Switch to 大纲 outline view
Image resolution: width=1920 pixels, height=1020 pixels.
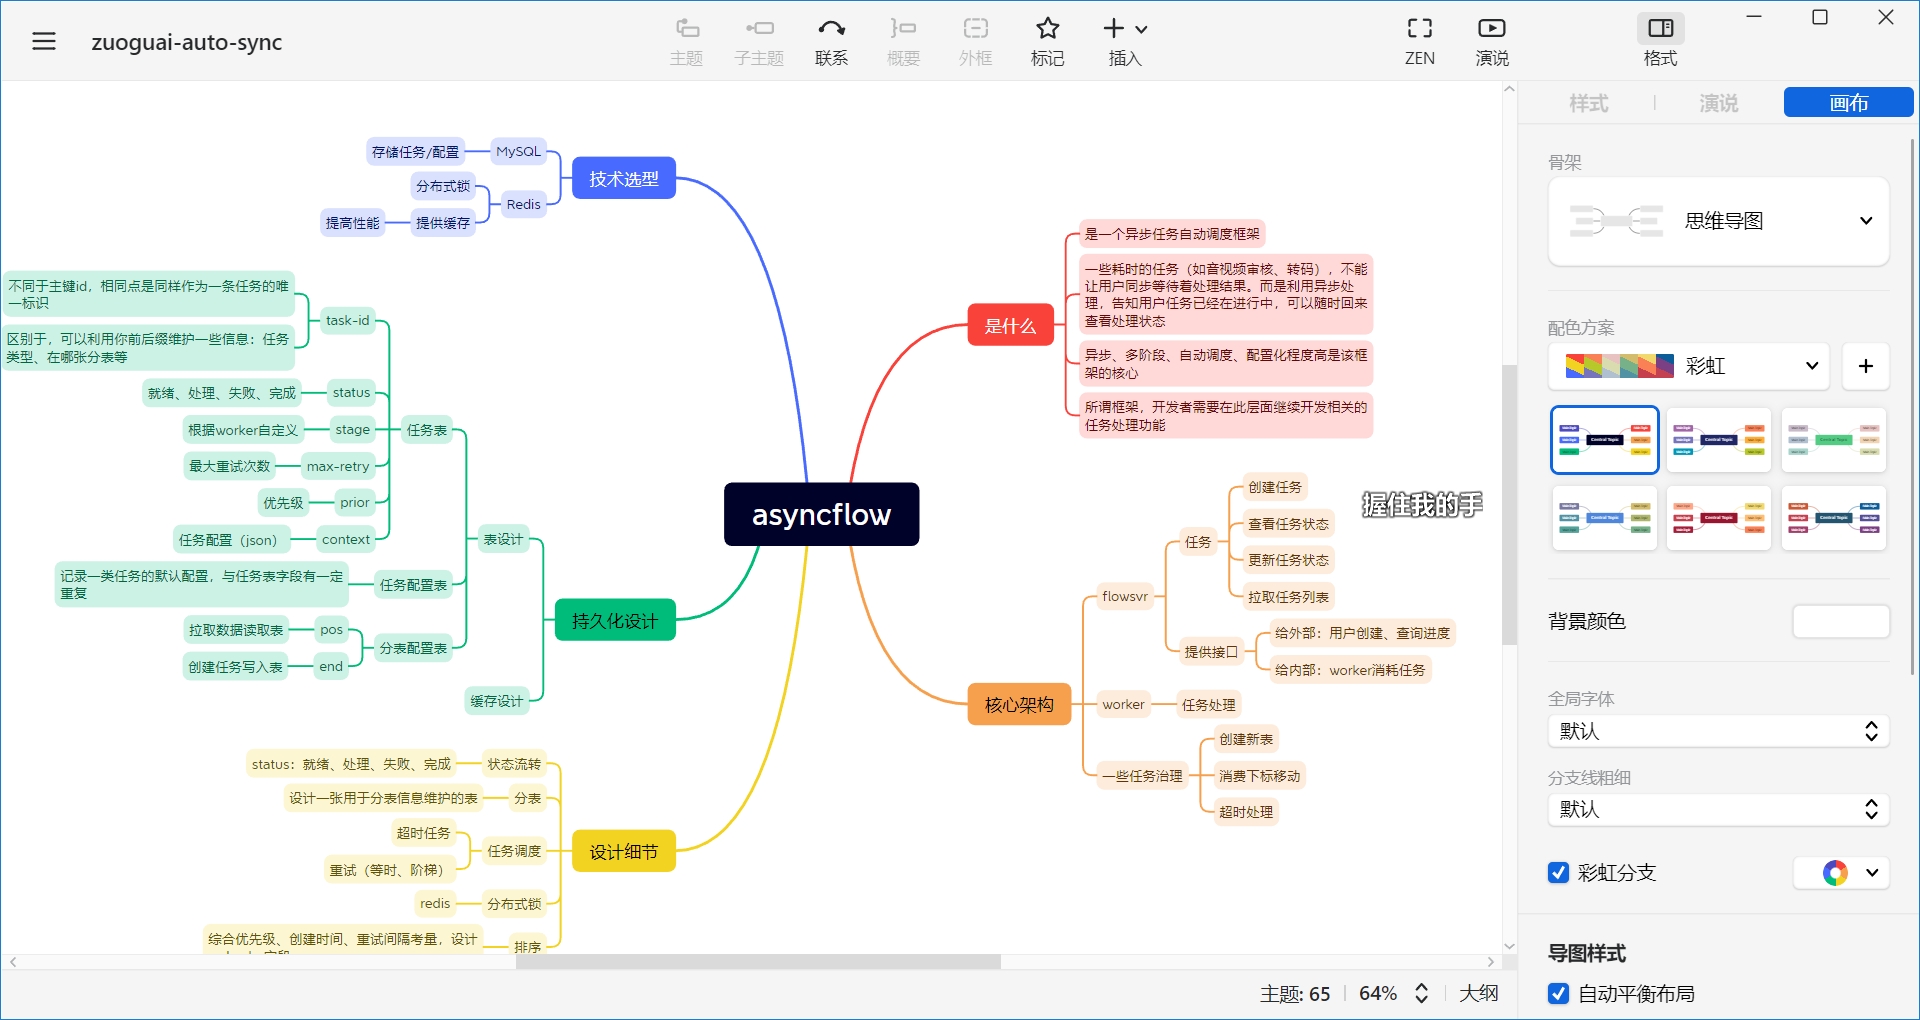[x=1478, y=993]
